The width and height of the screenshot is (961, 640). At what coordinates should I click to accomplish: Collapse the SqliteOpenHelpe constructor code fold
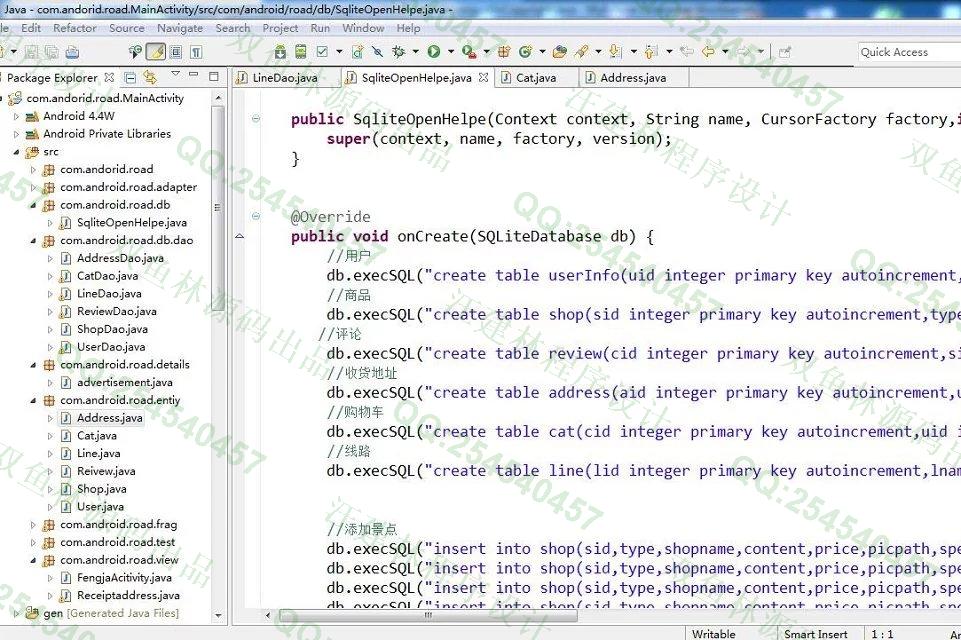tap(256, 118)
